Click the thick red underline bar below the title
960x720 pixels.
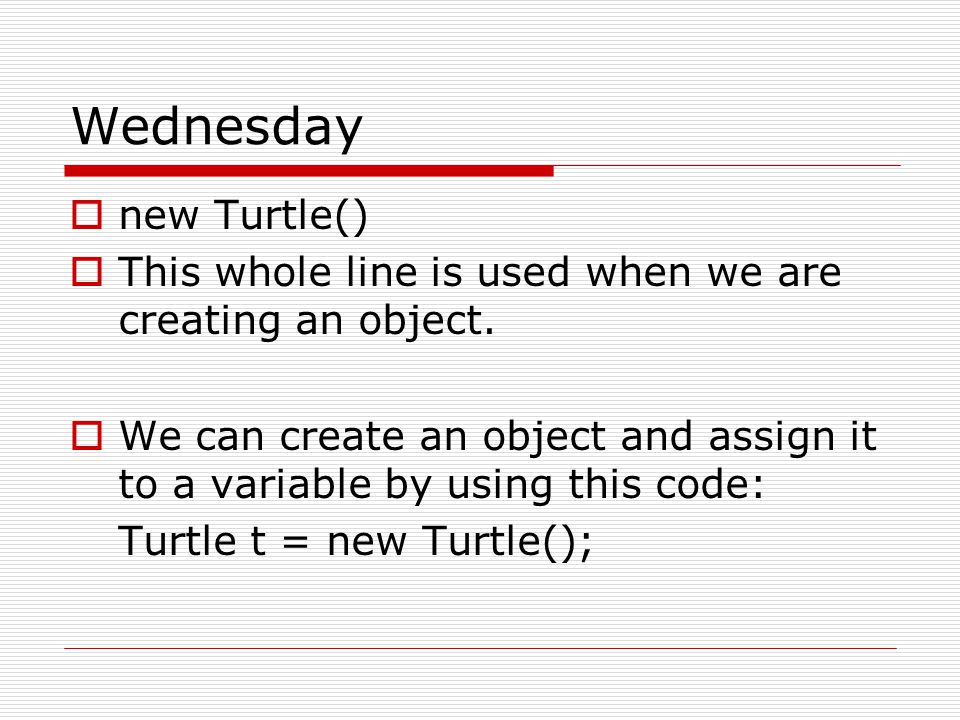309,171
